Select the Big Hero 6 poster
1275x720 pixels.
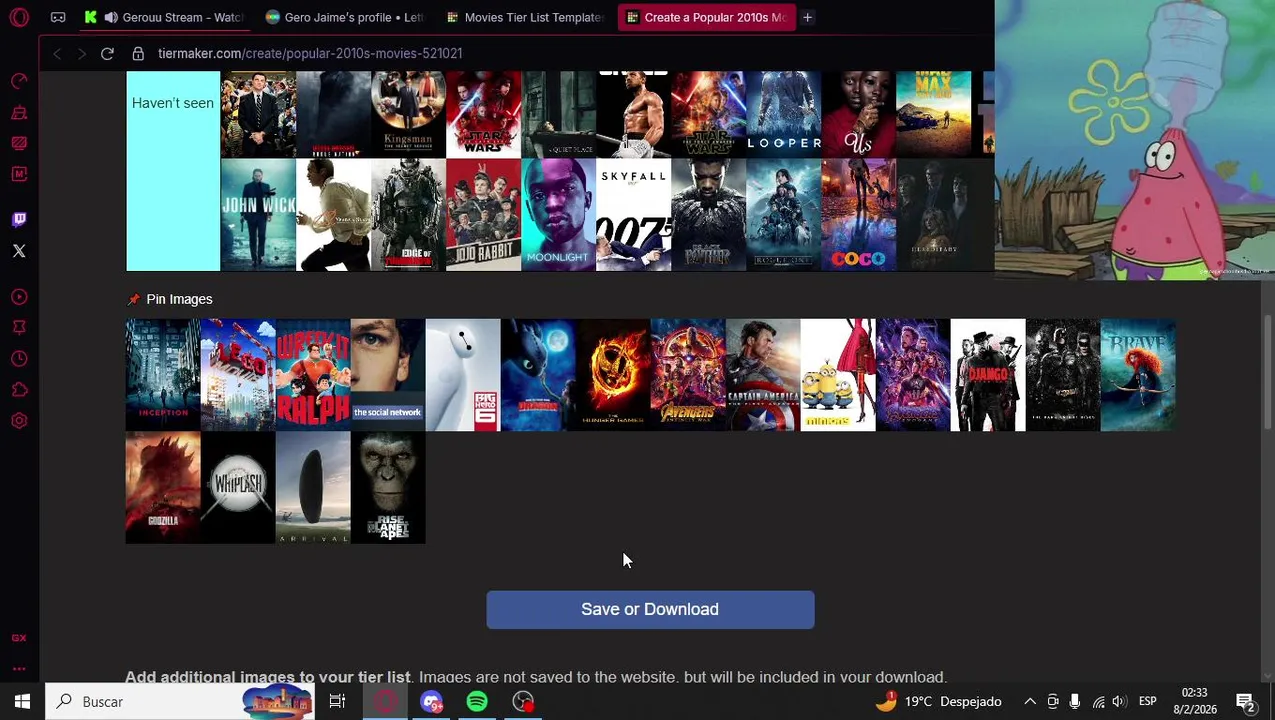click(x=463, y=375)
